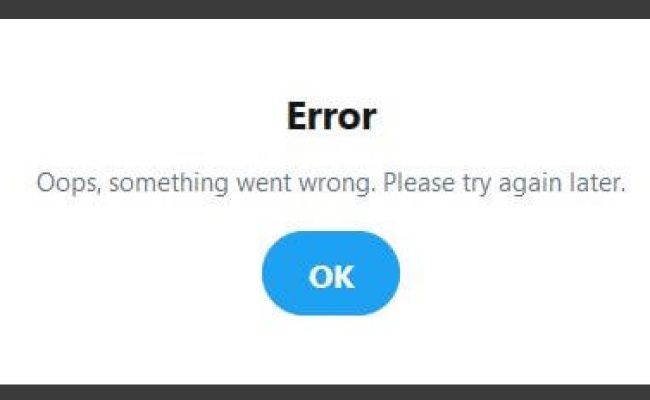Click the word 'something' in the message
This screenshot has height=400, width=650.
point(169,183)
